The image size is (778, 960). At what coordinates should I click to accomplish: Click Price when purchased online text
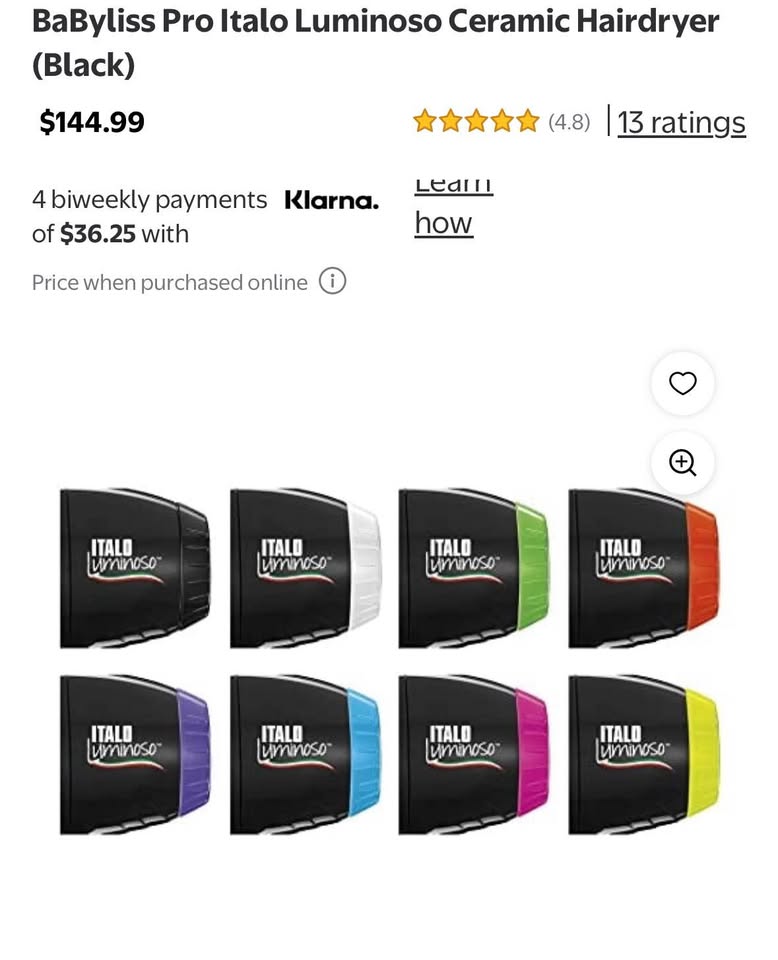pyautogui.click(x=170, y=282)
